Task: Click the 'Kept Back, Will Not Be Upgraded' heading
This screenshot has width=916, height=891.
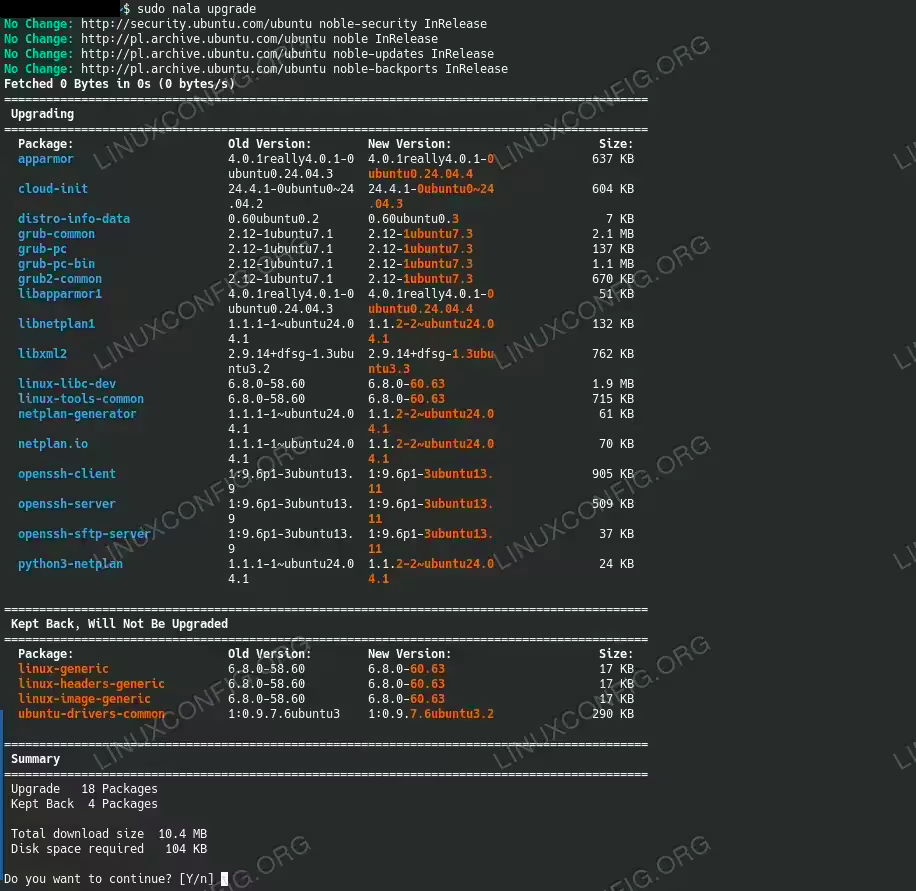Action: tap(119, 623)
